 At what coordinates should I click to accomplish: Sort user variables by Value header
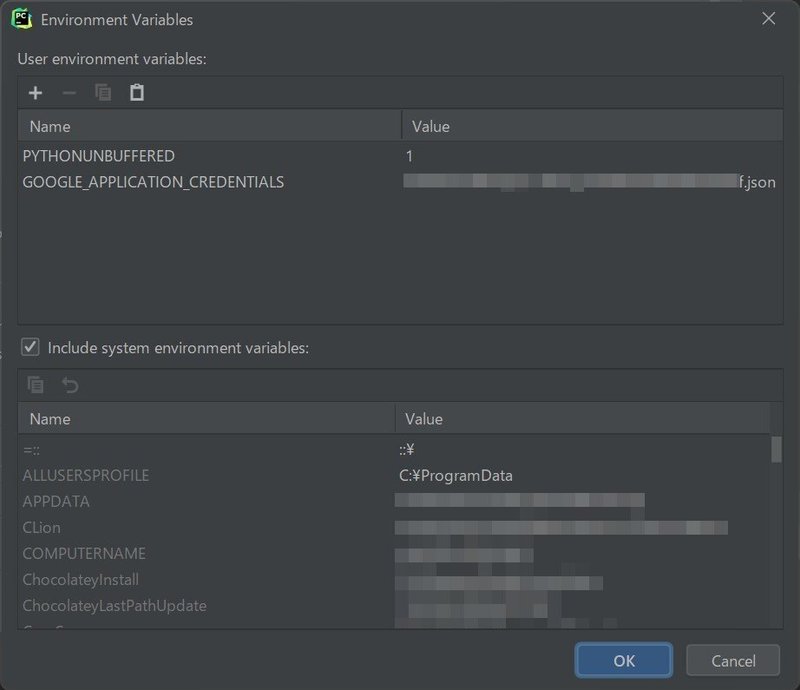(592, 126)
